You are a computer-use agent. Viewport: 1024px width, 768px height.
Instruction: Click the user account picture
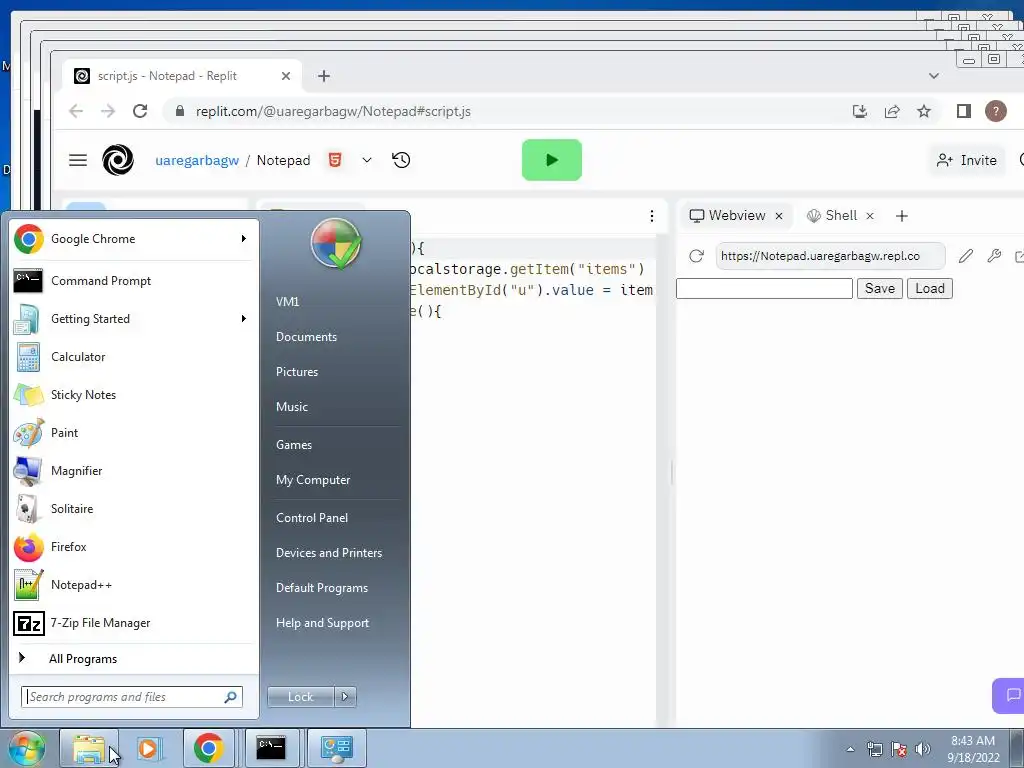[336, 244]
